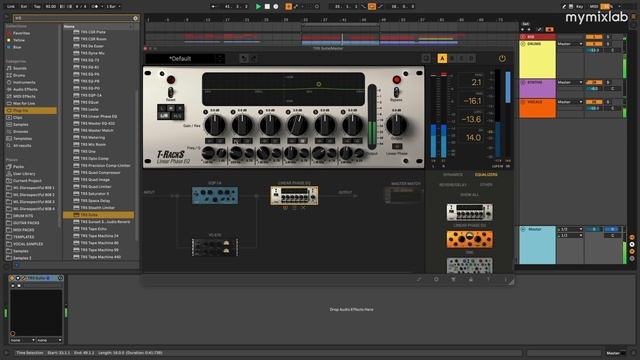Select TR5 Stealth Limiter in browser list

pyautogui.click(x=97, y=208)
